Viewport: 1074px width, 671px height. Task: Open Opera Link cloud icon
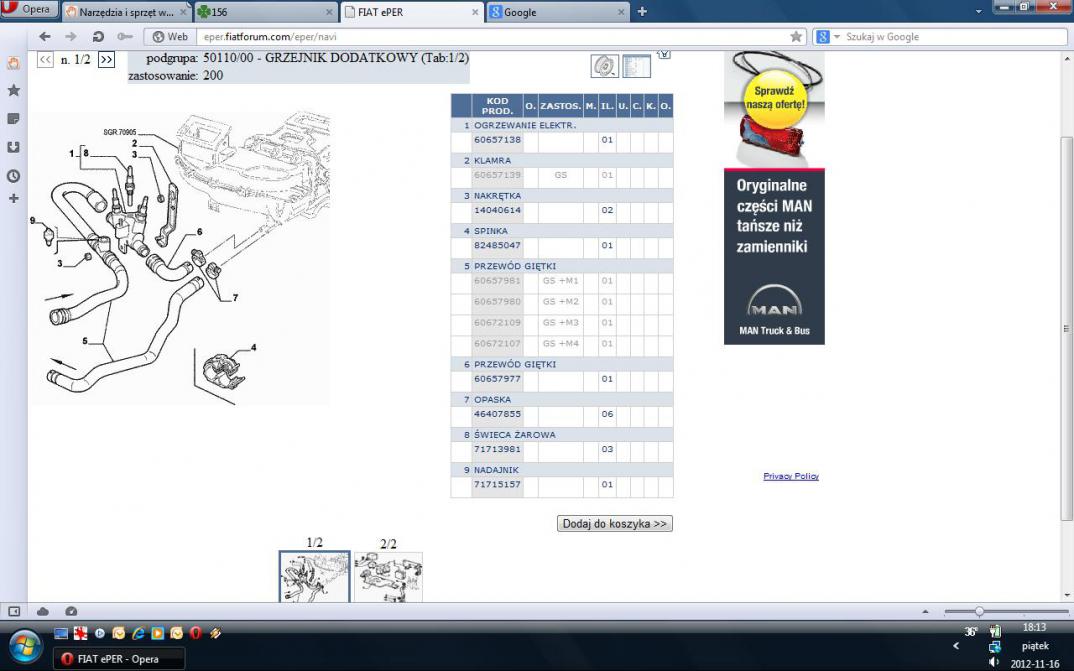point(42,611)
